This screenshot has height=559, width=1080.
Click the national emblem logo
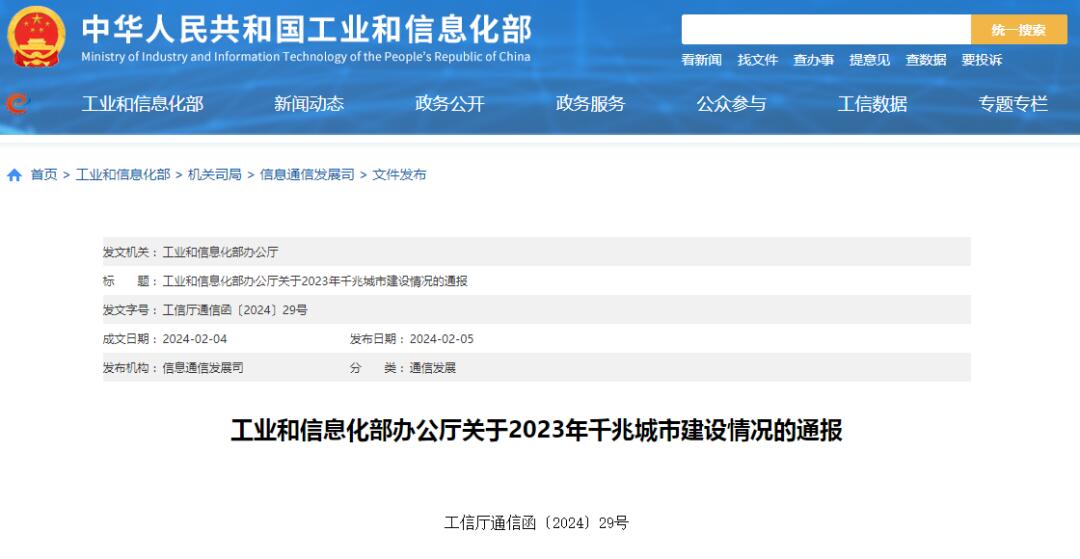[37, 36]
